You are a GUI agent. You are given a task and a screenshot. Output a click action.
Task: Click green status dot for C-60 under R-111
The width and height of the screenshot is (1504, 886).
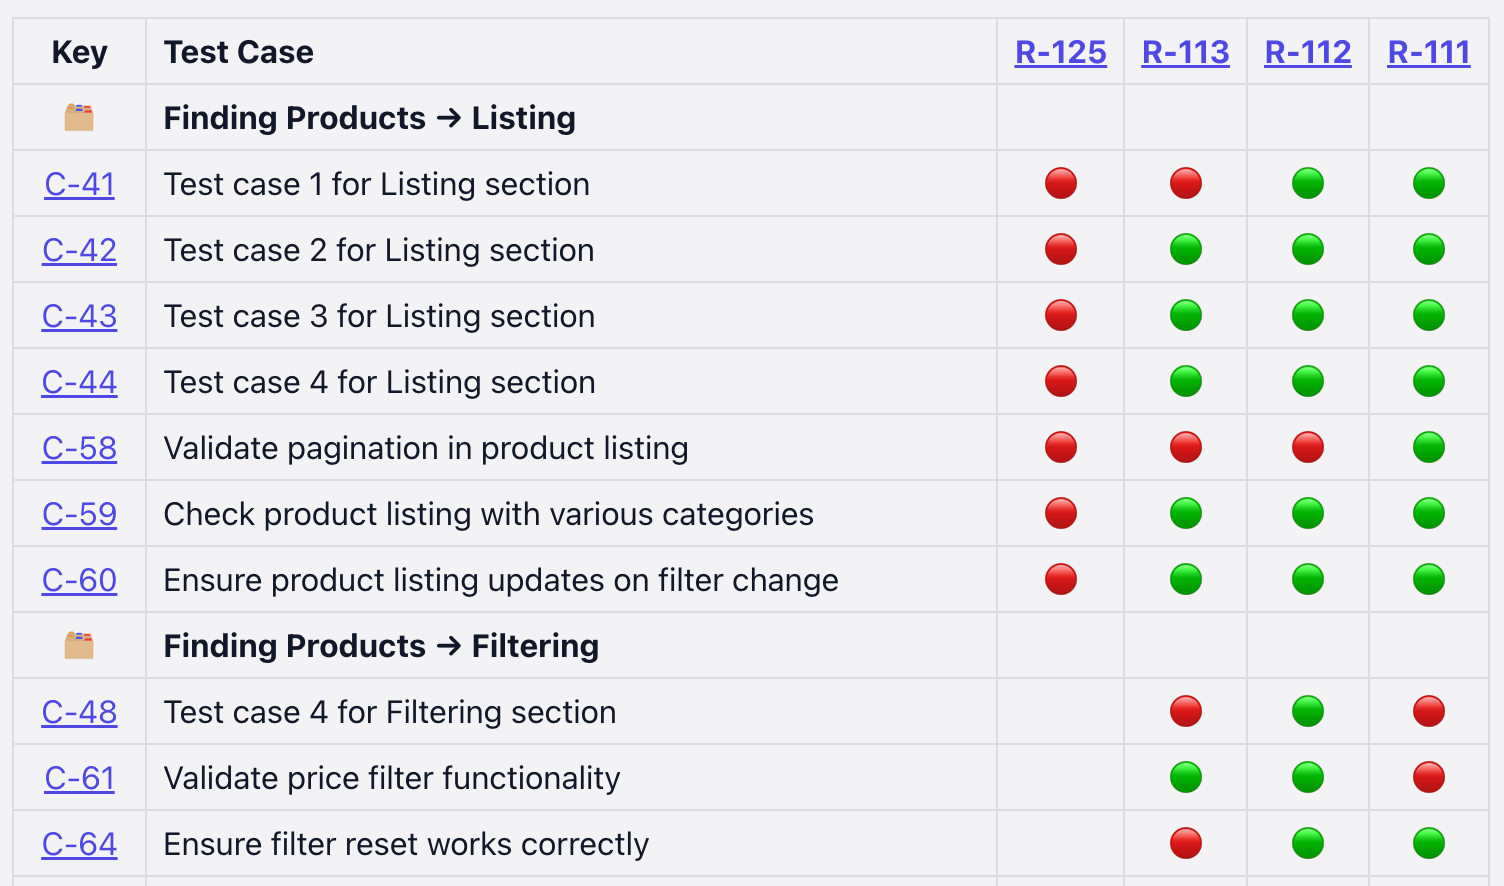tap(1429, 580)
